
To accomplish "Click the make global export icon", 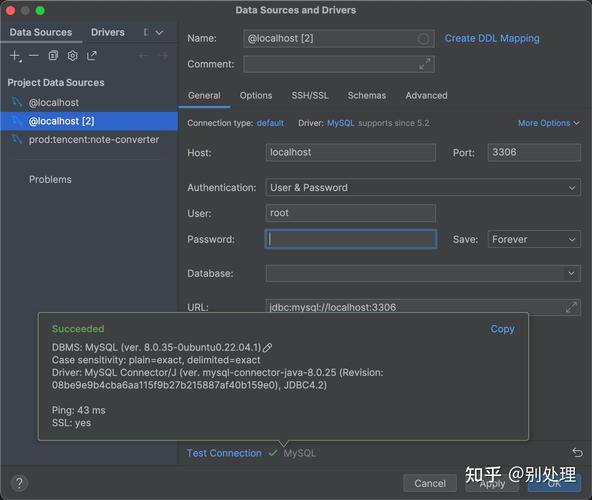I will (x=92, y=56).
